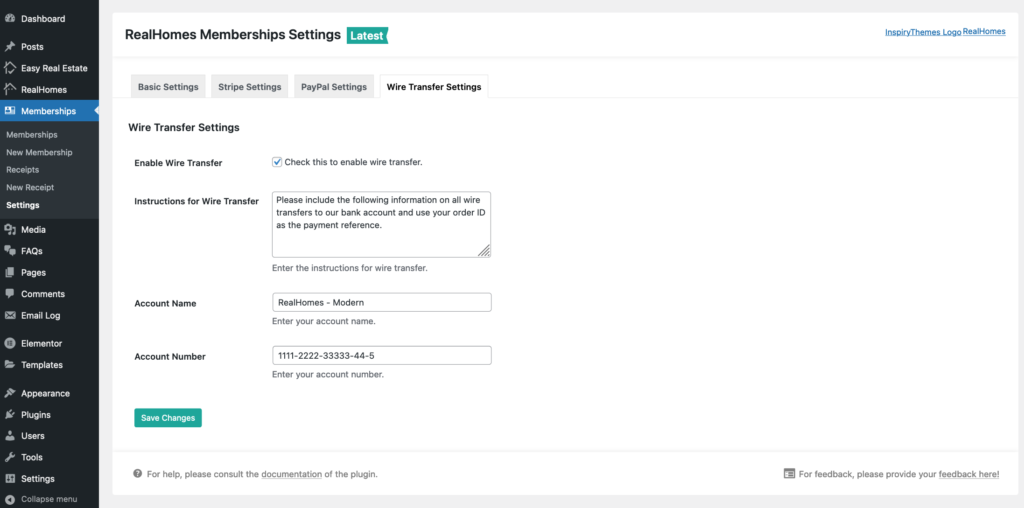
Task: Click the Users person icon
Action: 10,436
